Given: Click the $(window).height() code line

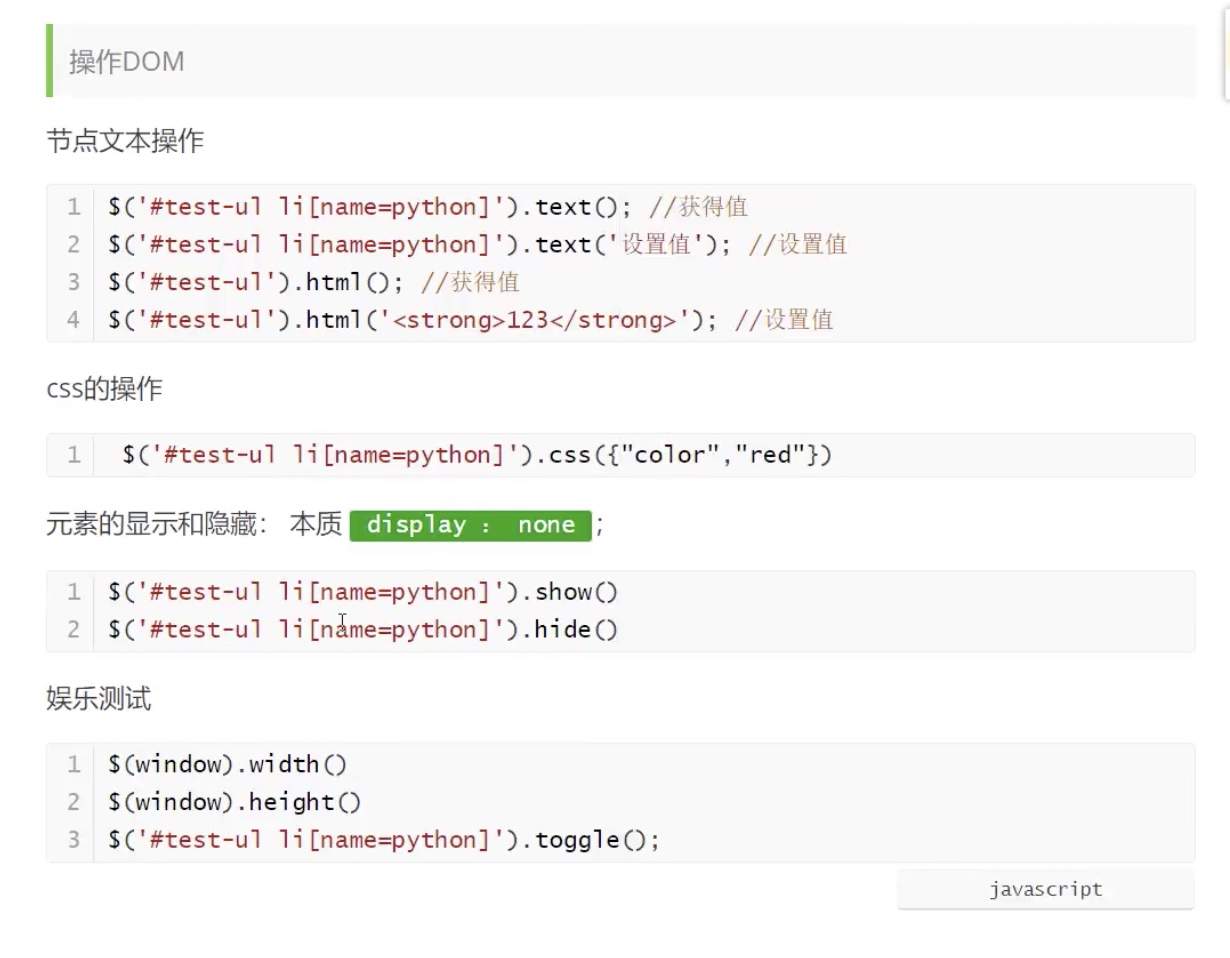Looking at the screenshot, I should point(235,802).
